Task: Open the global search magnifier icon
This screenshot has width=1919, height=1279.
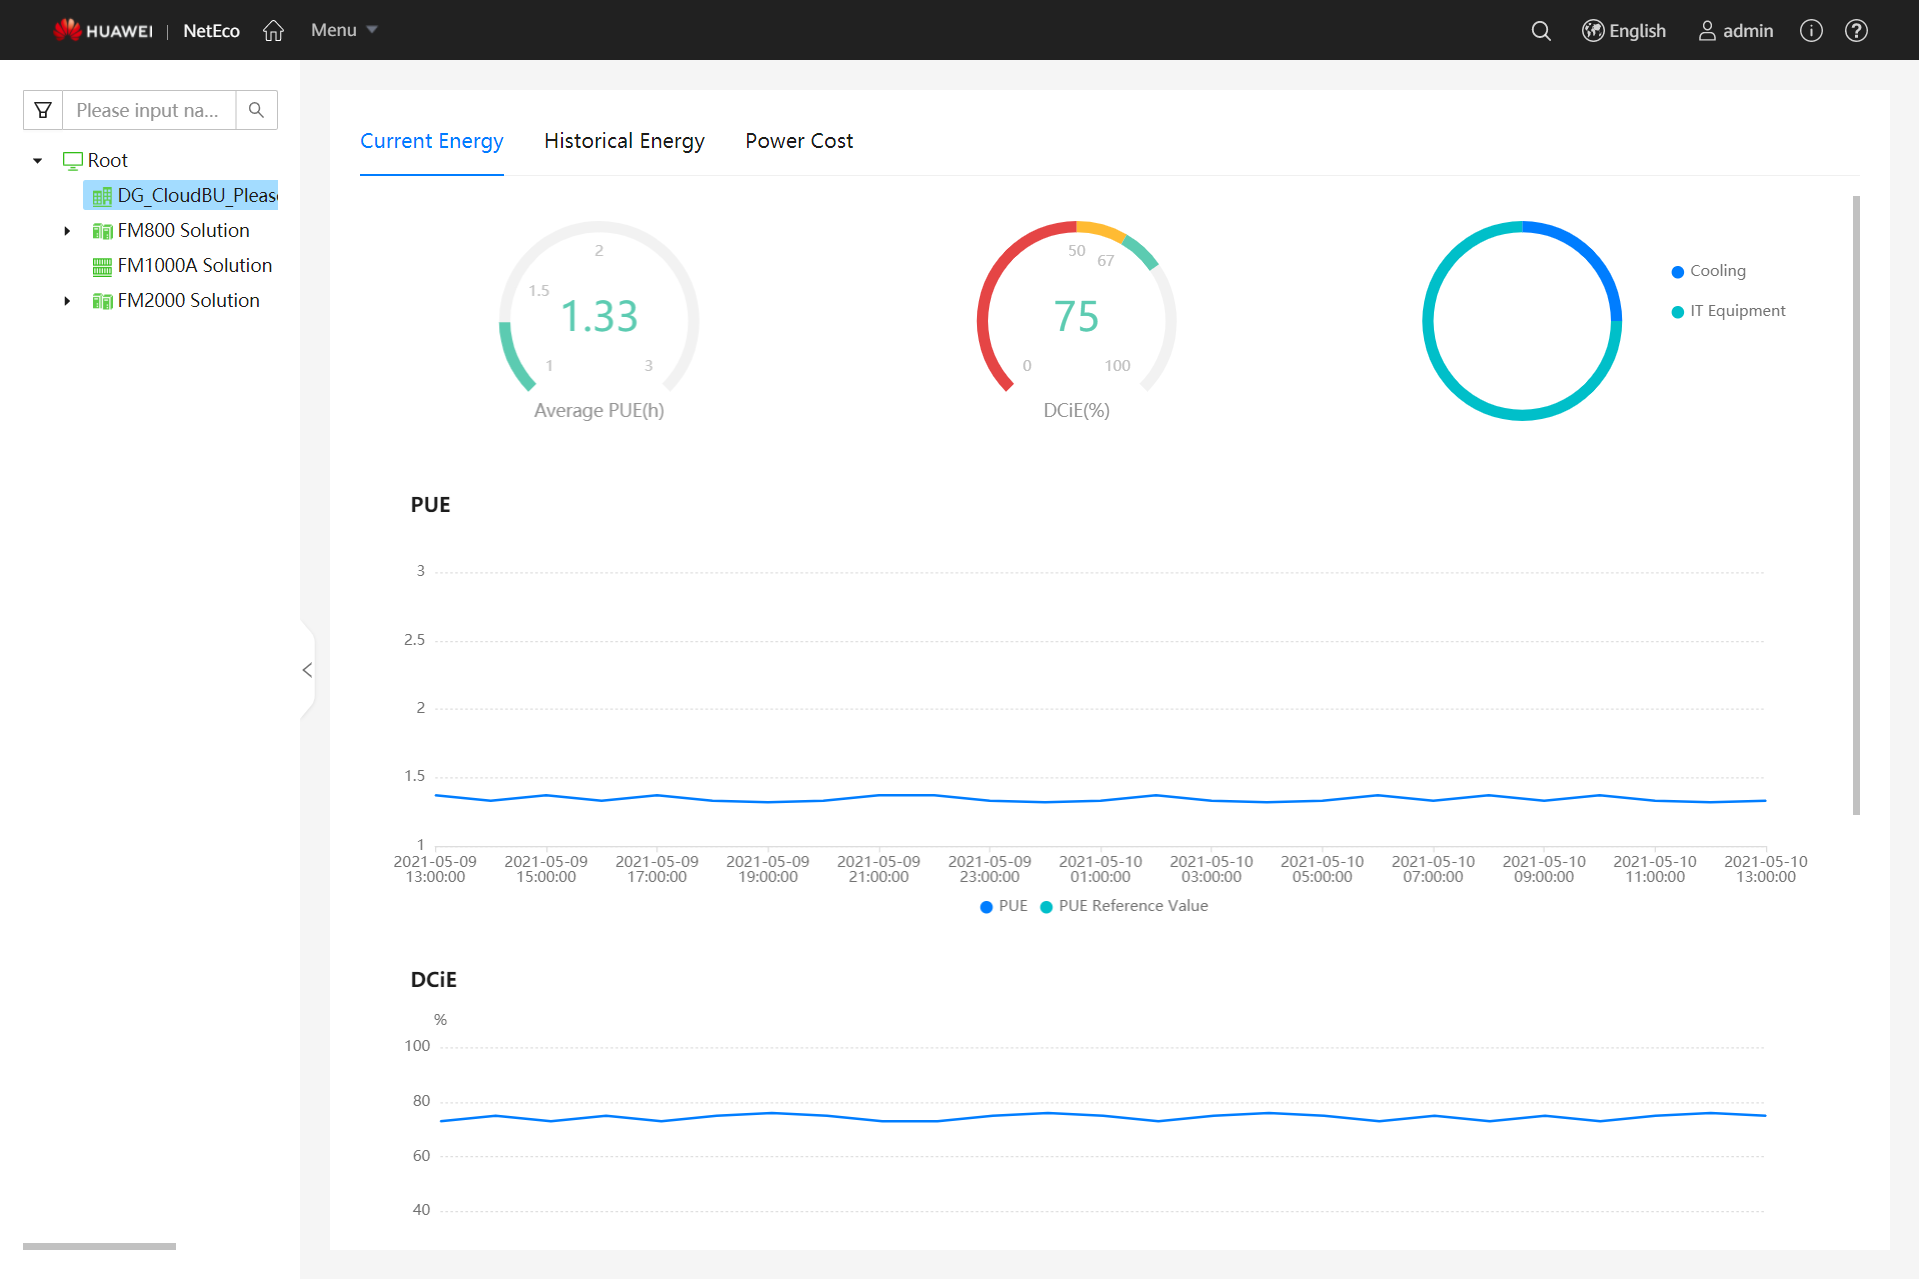Action: [x=1541, y=31]
